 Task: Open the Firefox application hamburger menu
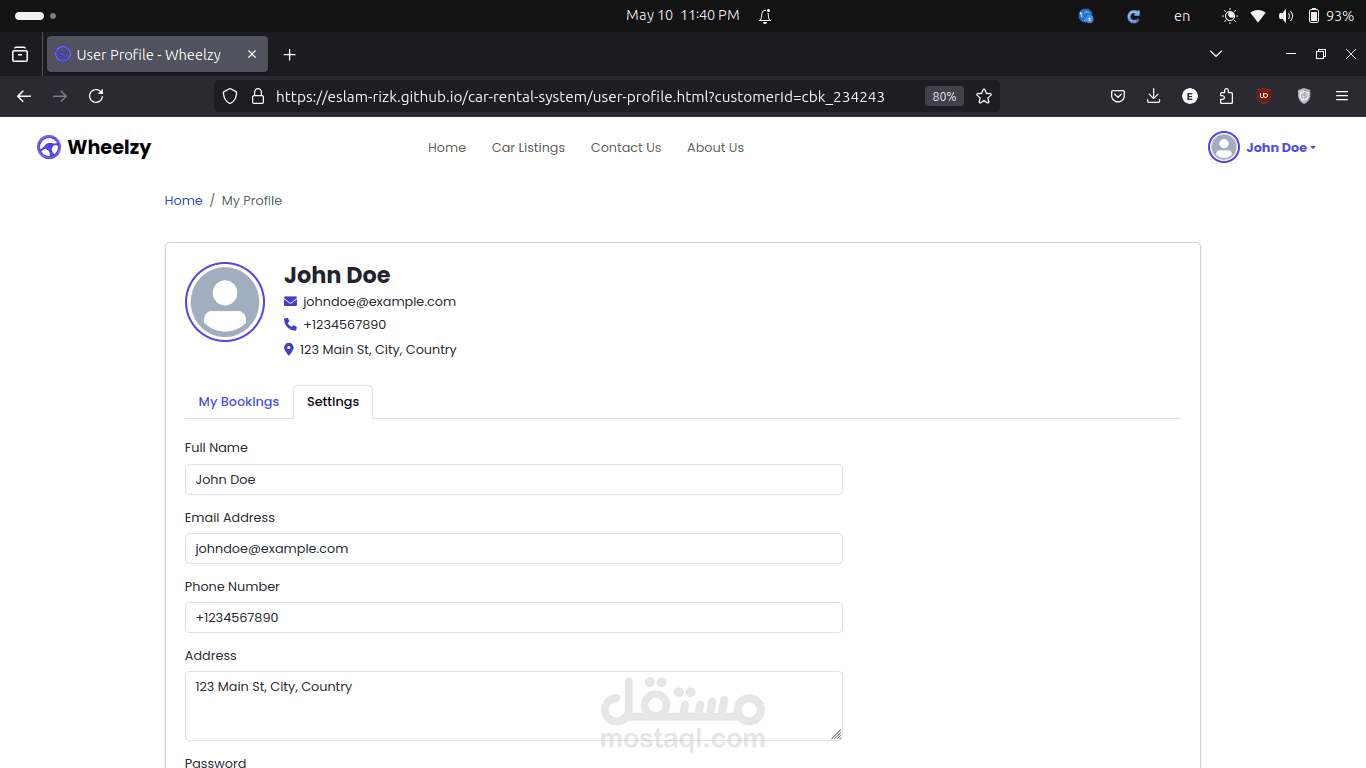1342,96
